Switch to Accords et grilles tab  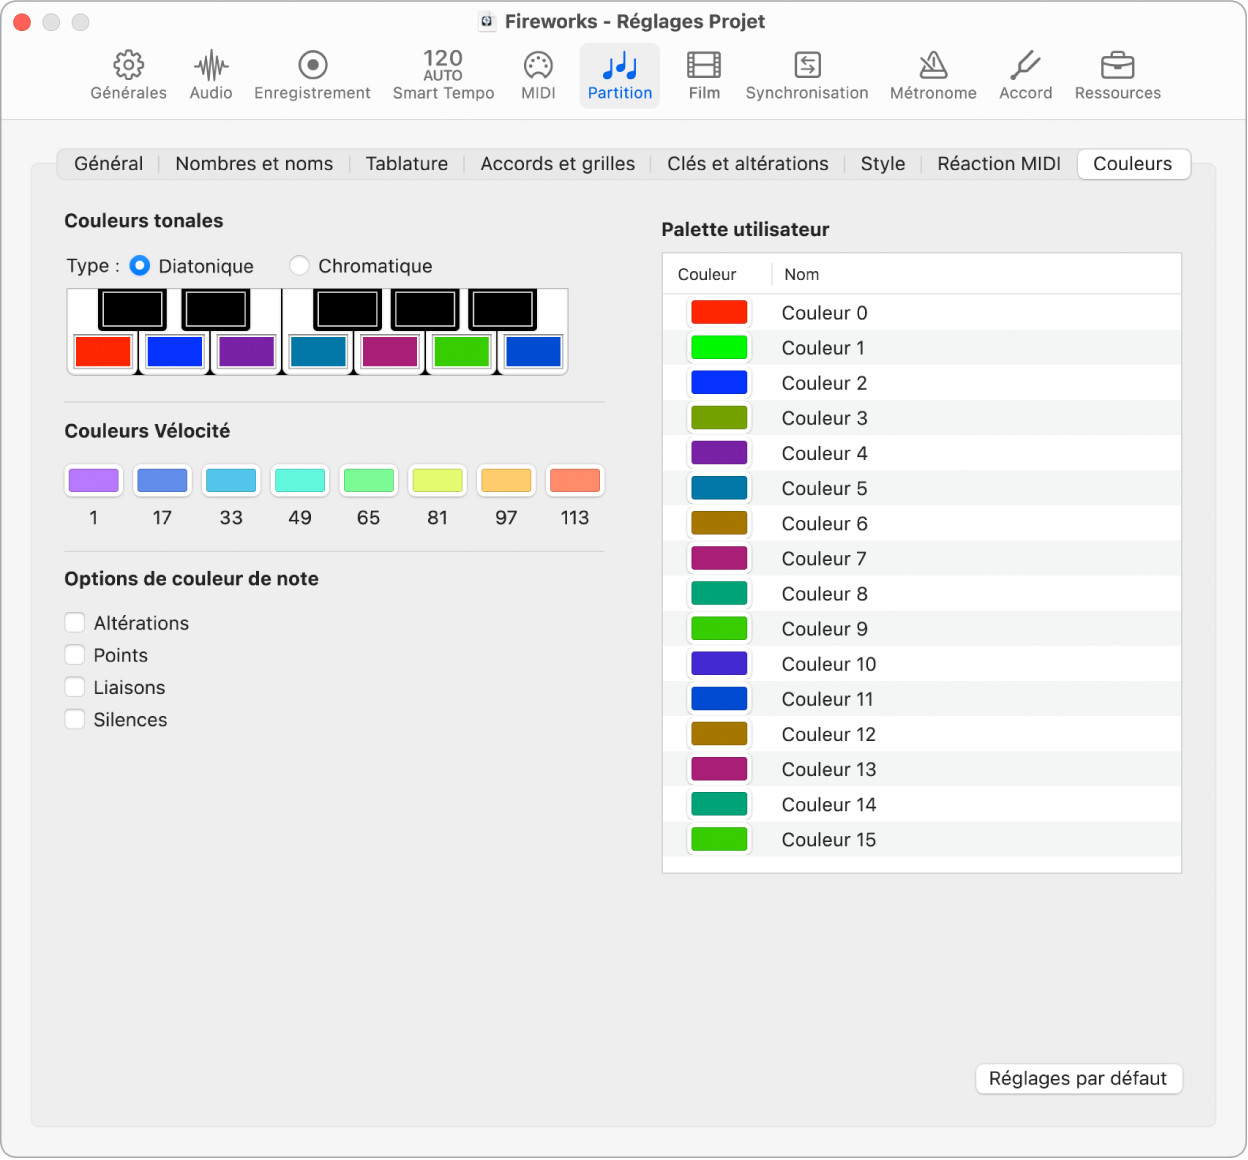558,164
